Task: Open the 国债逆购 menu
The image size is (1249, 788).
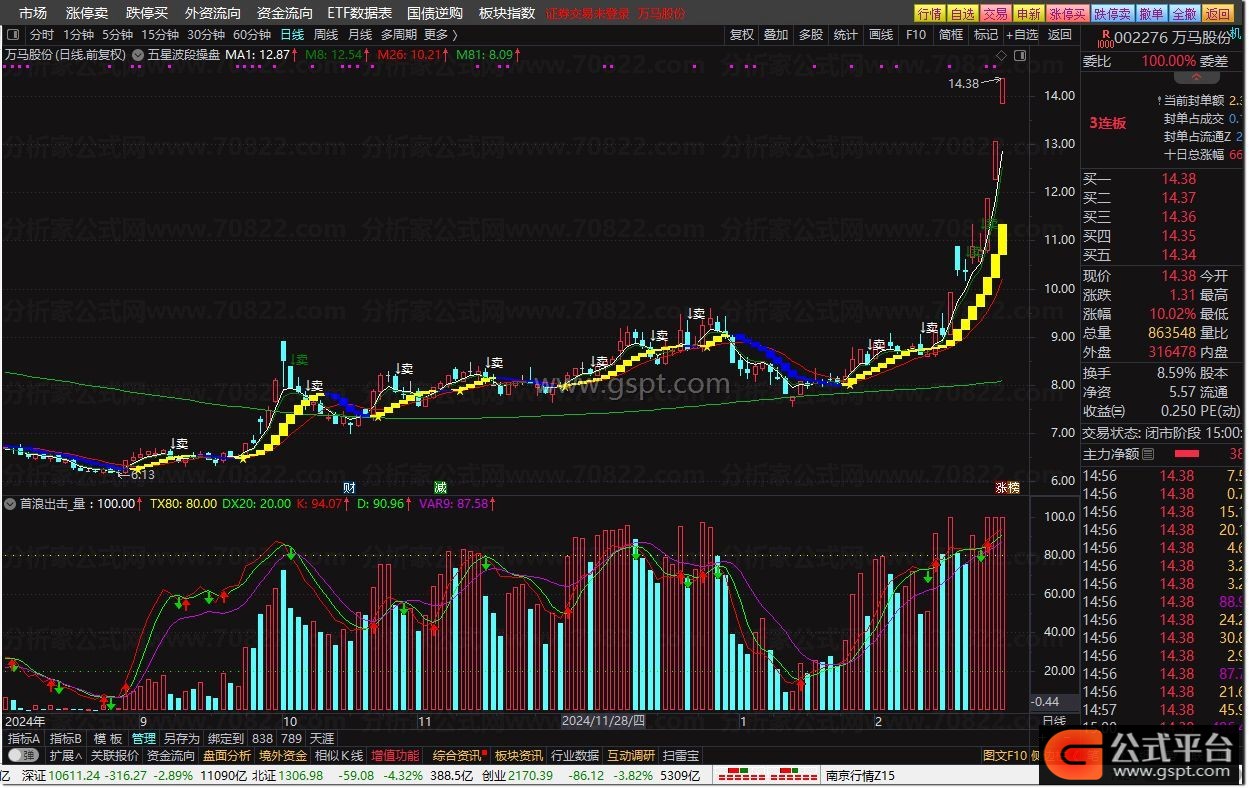Action: pos(435,13)
